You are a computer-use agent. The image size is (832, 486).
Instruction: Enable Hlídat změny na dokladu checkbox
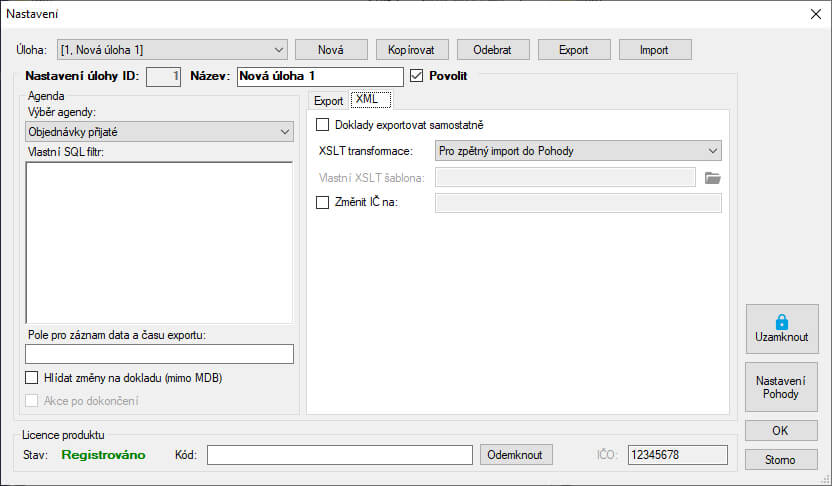pos(32,378)
